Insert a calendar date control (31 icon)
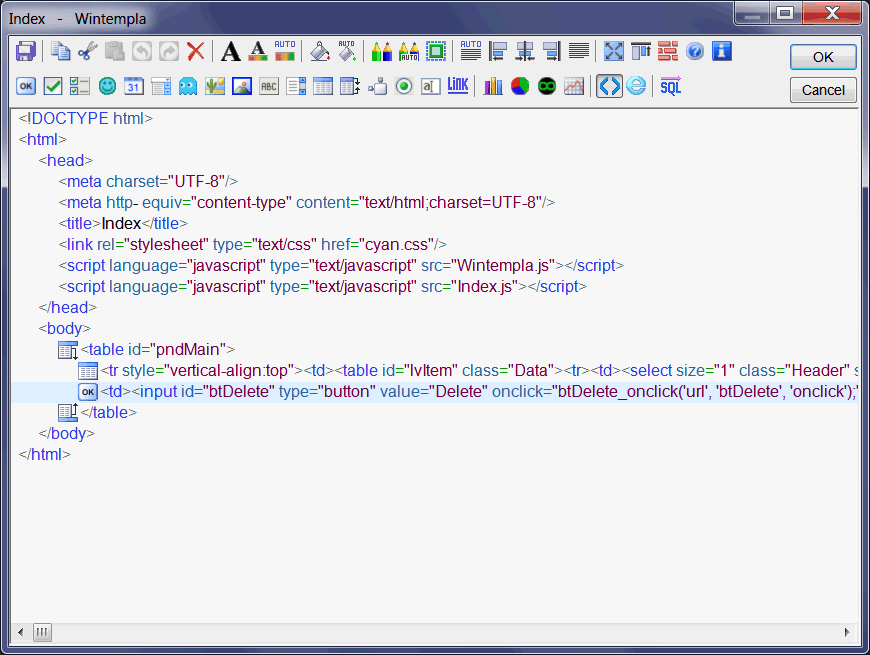This screenshot has width=870, height=655. (x=134, y=86)
